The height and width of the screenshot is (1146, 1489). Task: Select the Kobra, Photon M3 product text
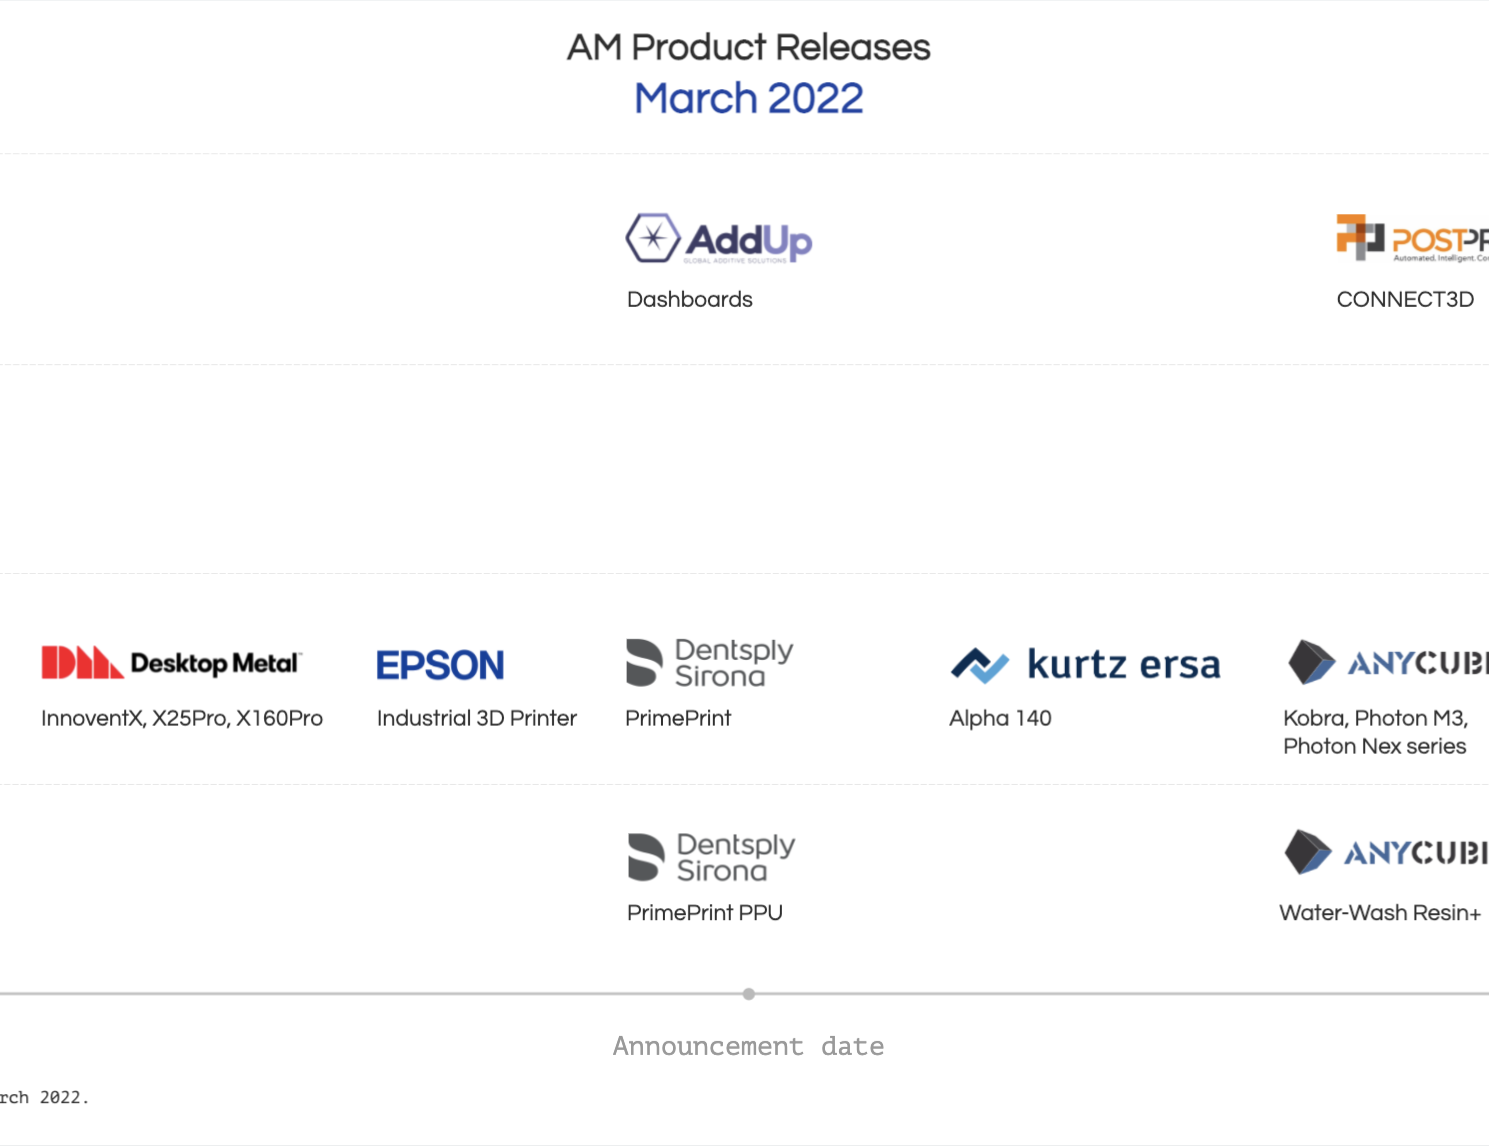pos(1375,732)
